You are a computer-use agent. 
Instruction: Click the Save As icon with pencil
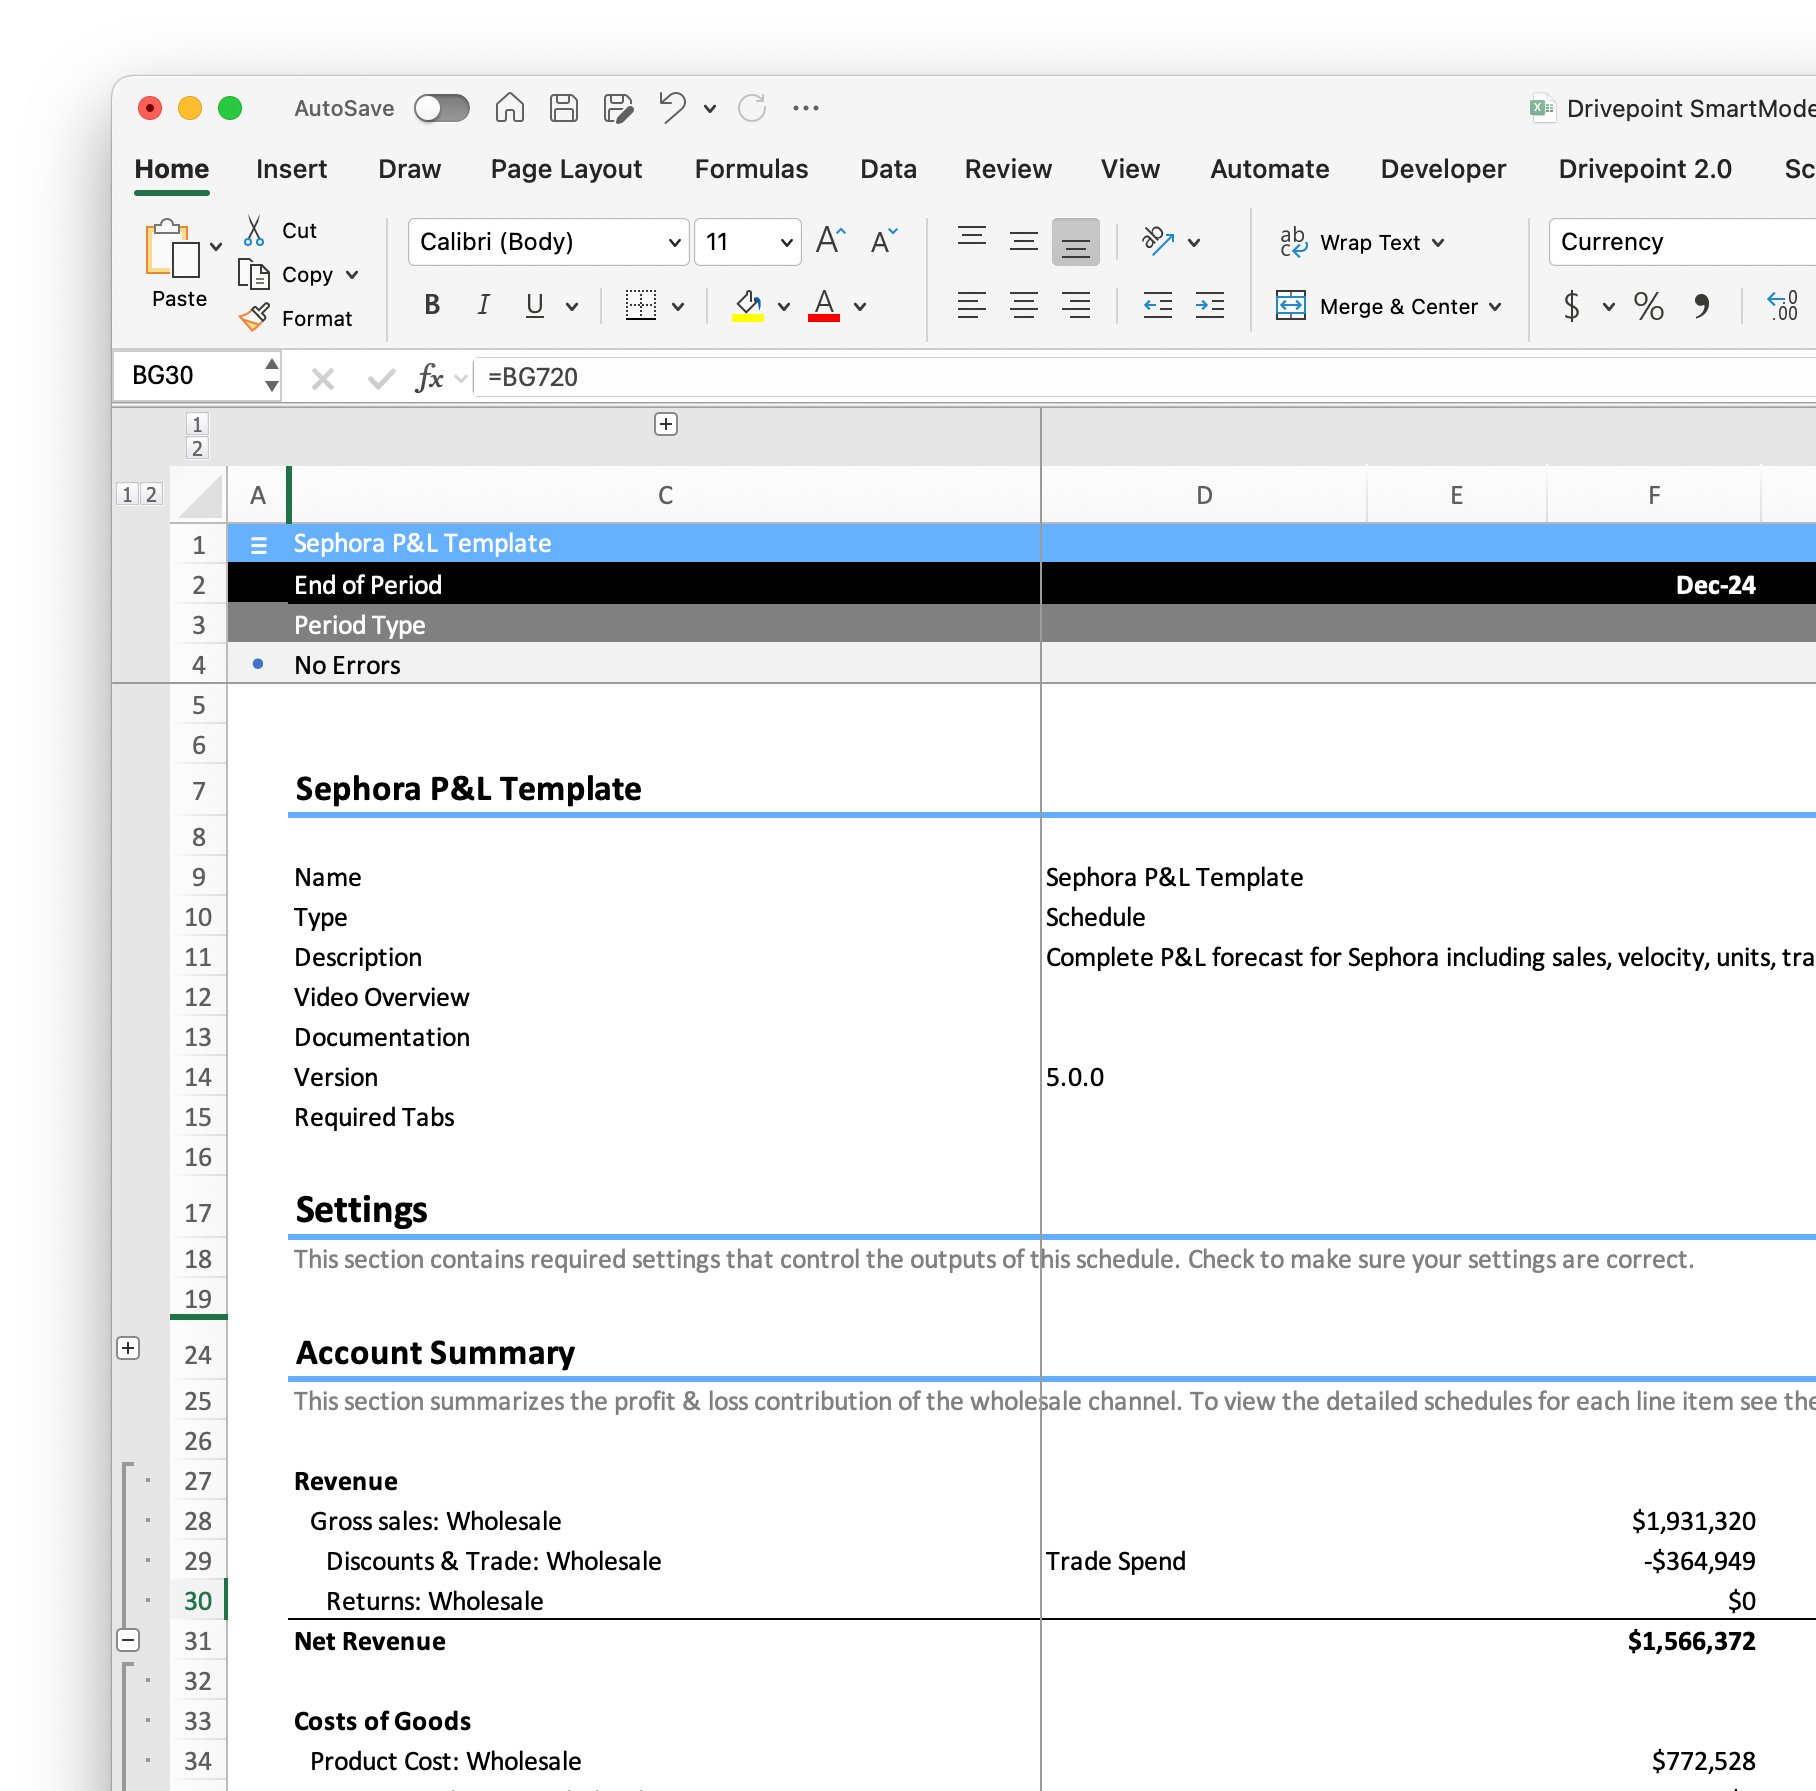(619, 108)
